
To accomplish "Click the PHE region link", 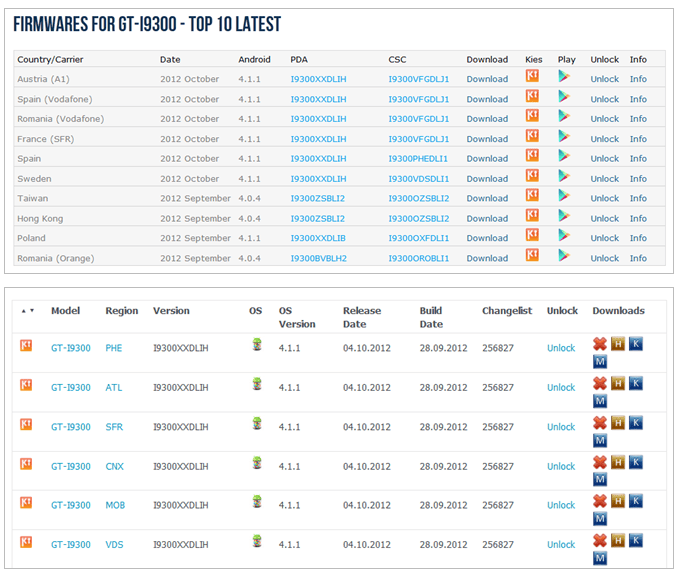I will click(x=114, y=348).
